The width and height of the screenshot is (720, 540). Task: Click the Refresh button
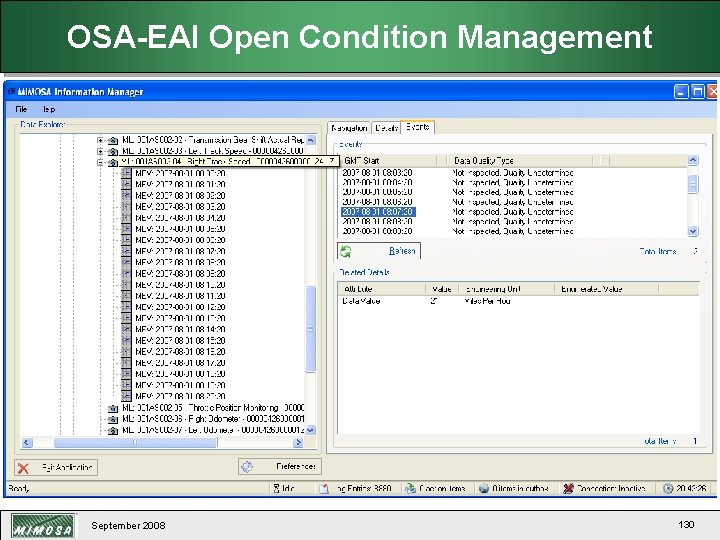point(379,251)
